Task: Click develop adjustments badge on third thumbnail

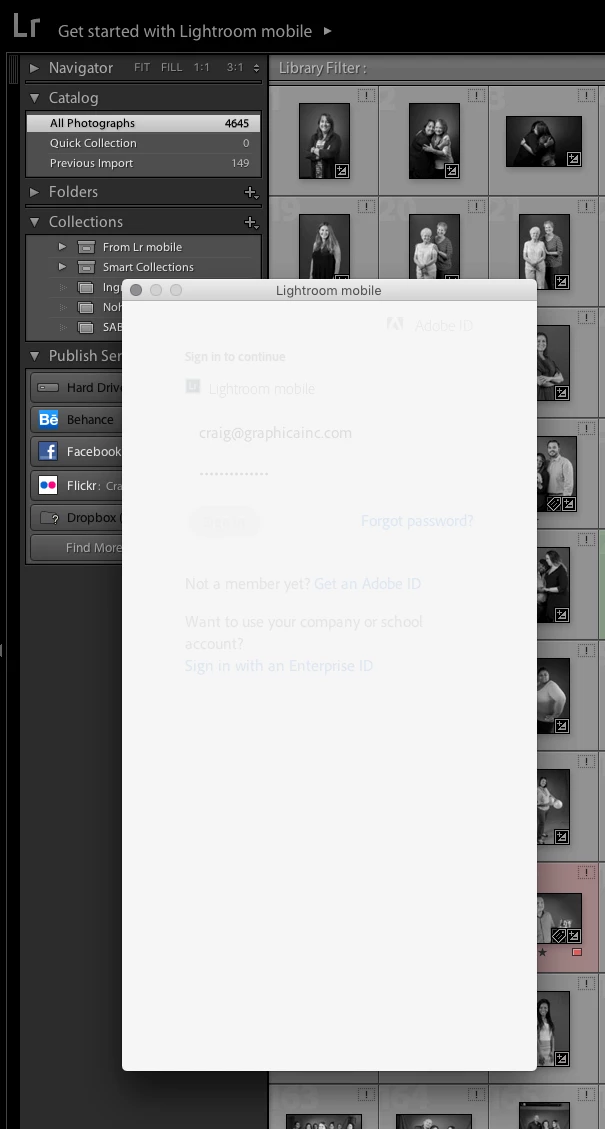Action: 574,159
